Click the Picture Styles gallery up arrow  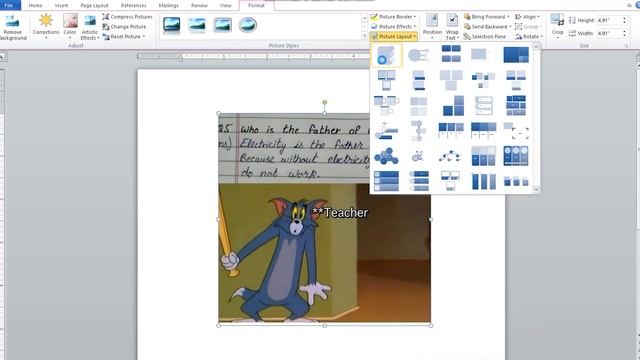click(364, 18)
